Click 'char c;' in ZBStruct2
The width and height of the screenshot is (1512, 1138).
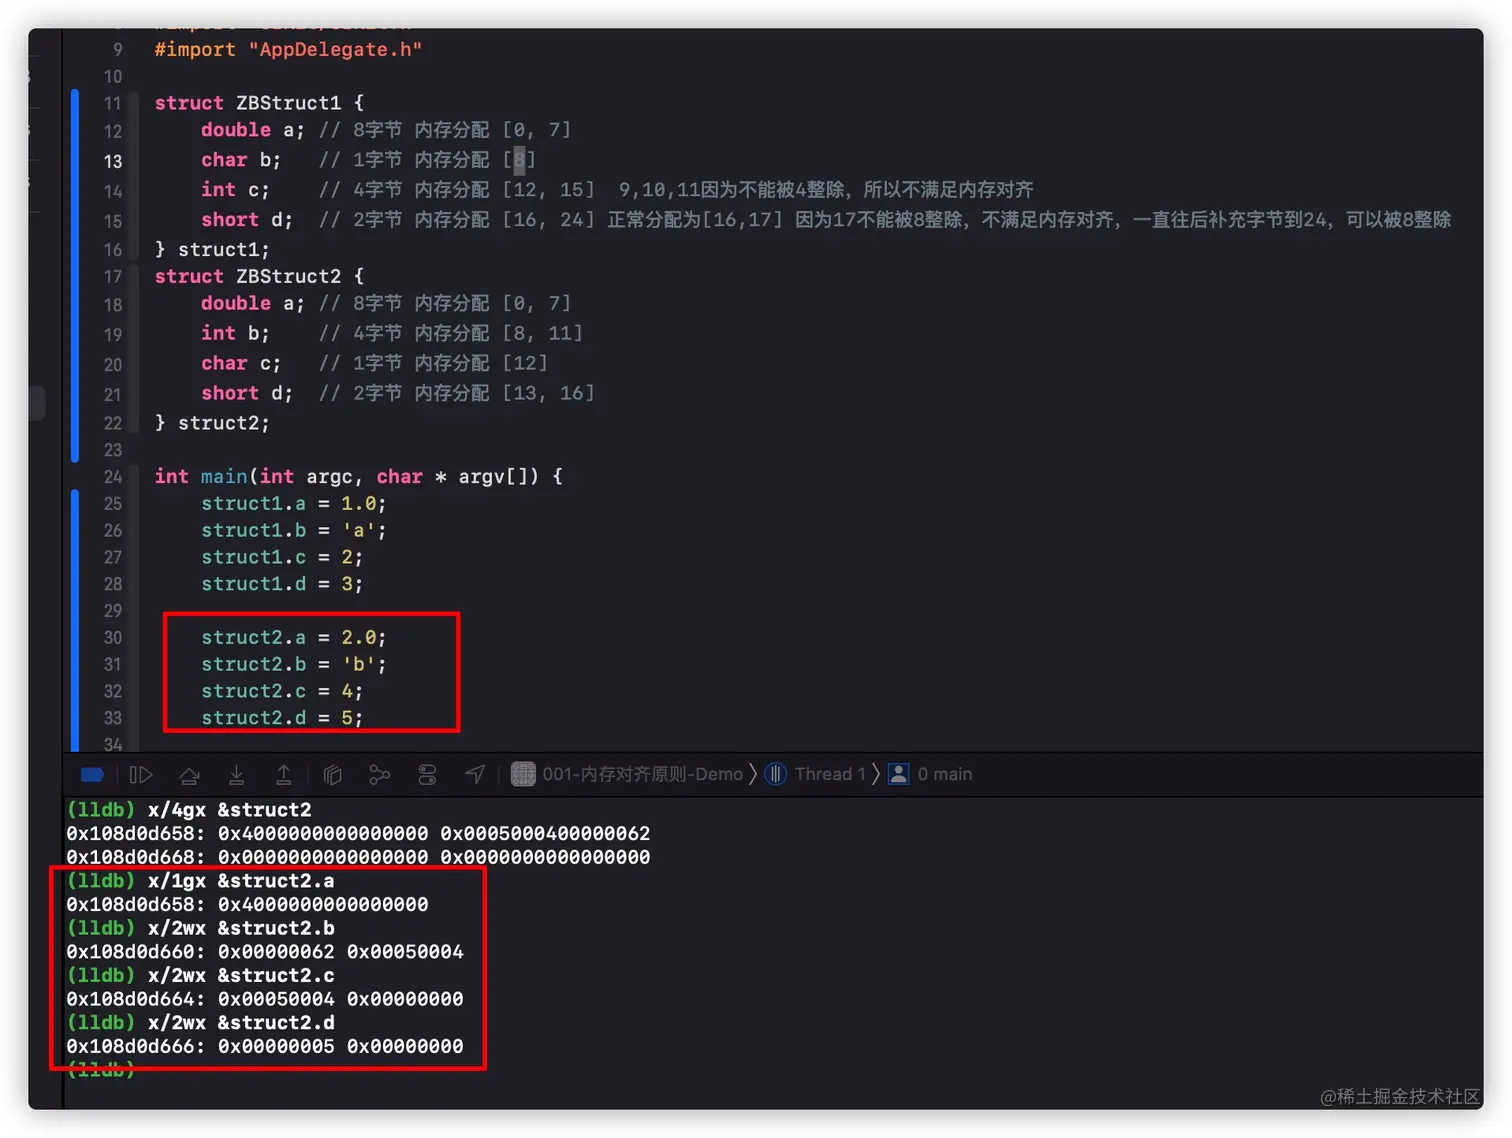241,363
